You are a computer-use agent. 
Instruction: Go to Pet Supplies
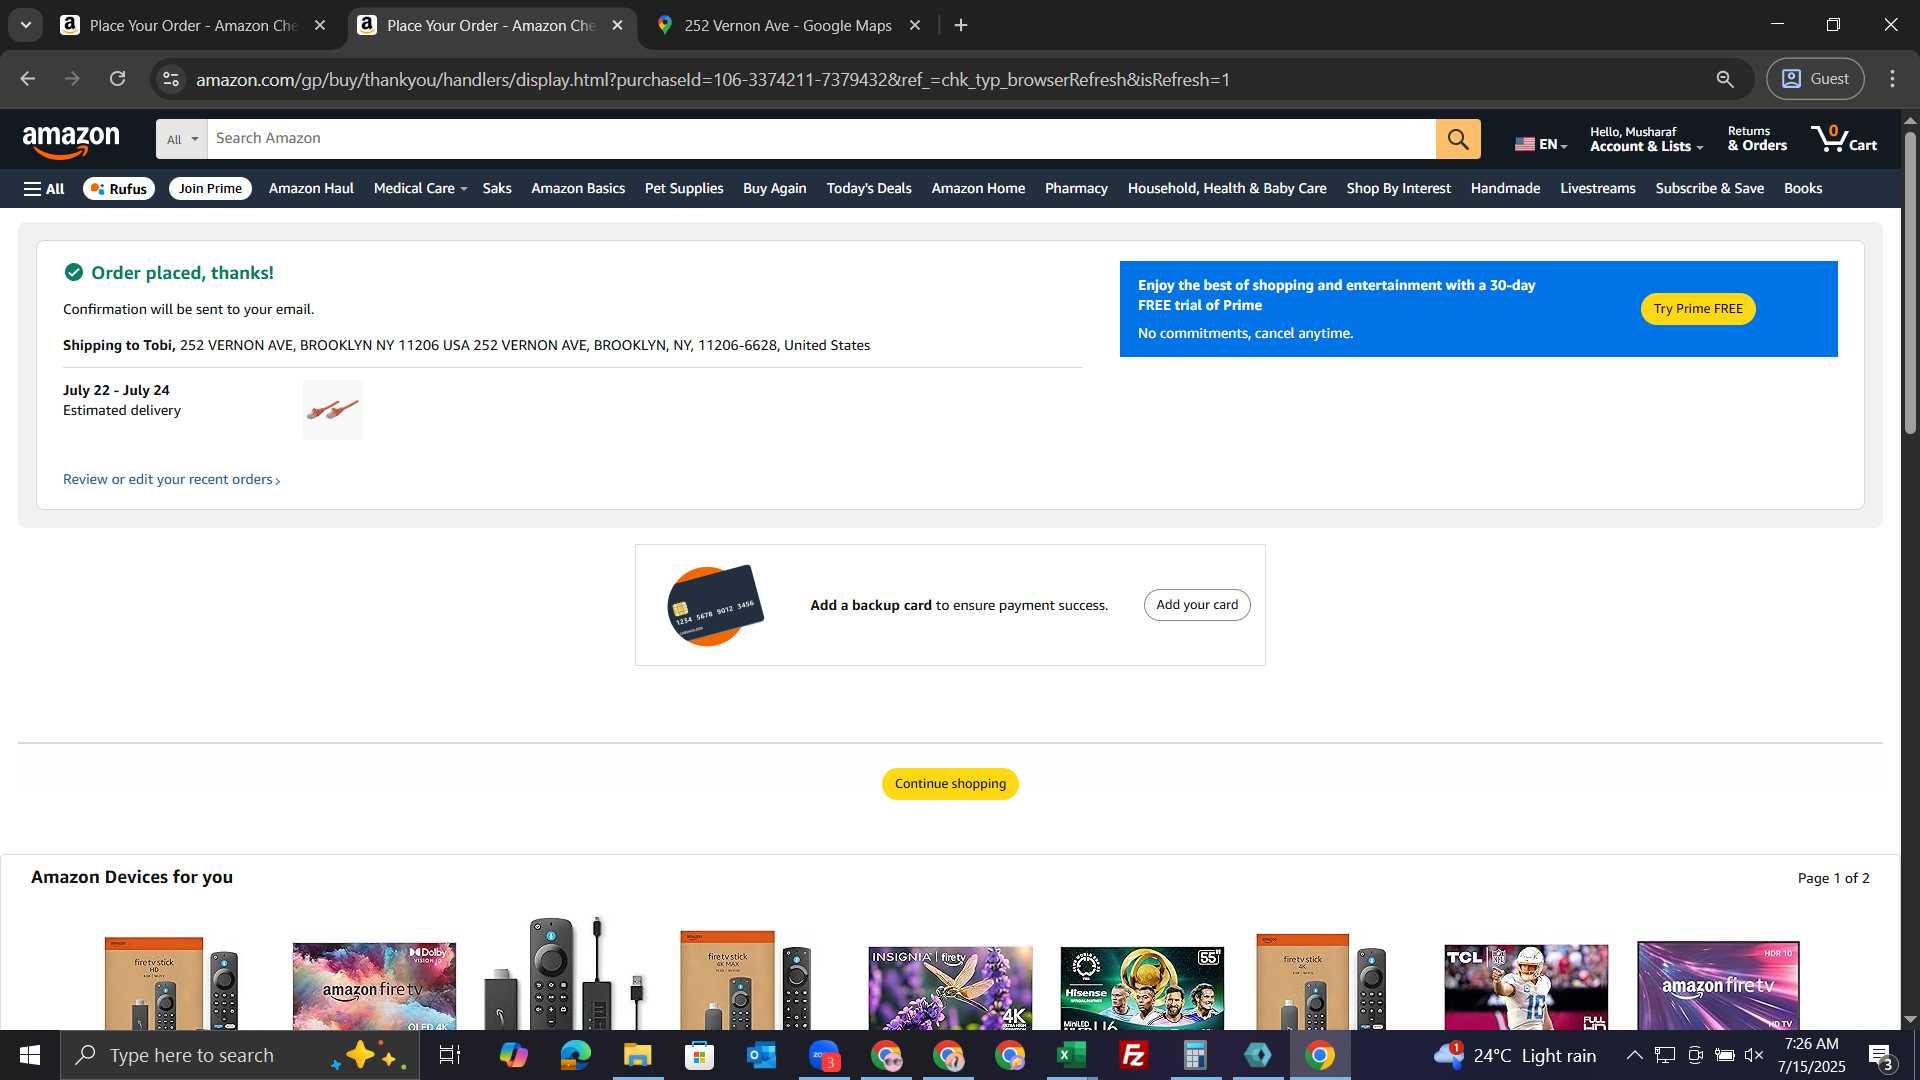coord(684,188)
